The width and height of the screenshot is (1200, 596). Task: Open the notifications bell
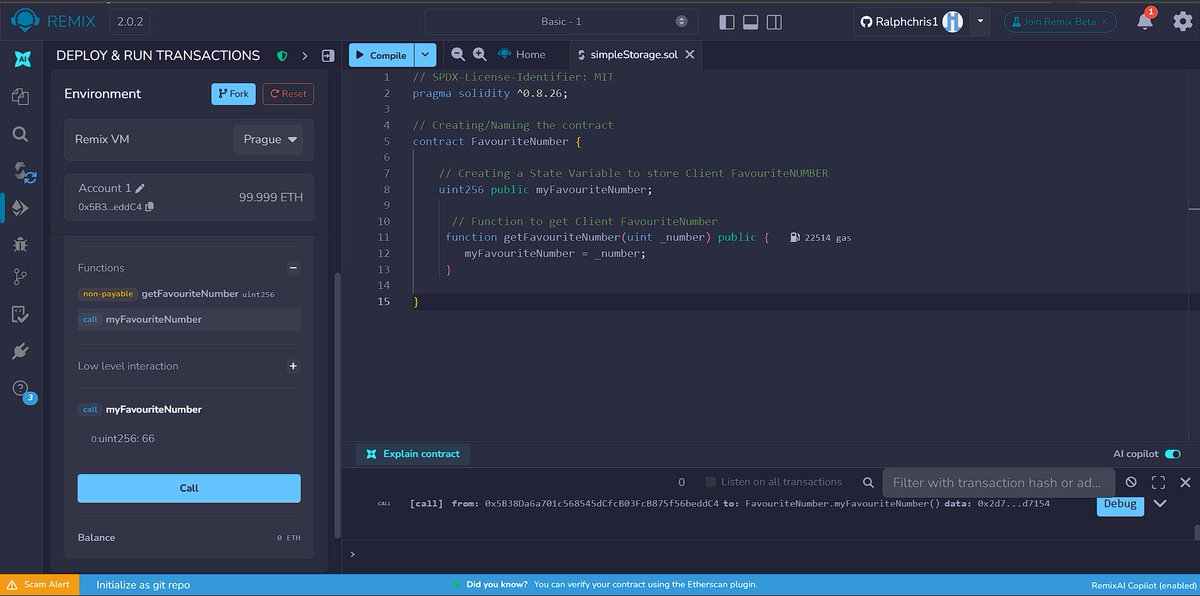[1146, 21]
